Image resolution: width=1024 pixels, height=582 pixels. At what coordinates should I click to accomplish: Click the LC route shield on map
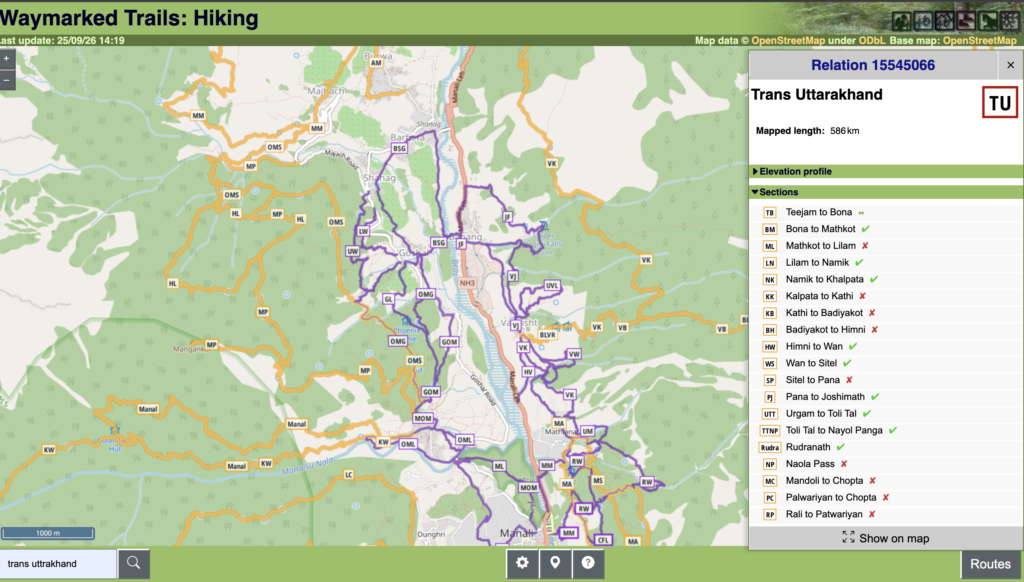point(349,475)
